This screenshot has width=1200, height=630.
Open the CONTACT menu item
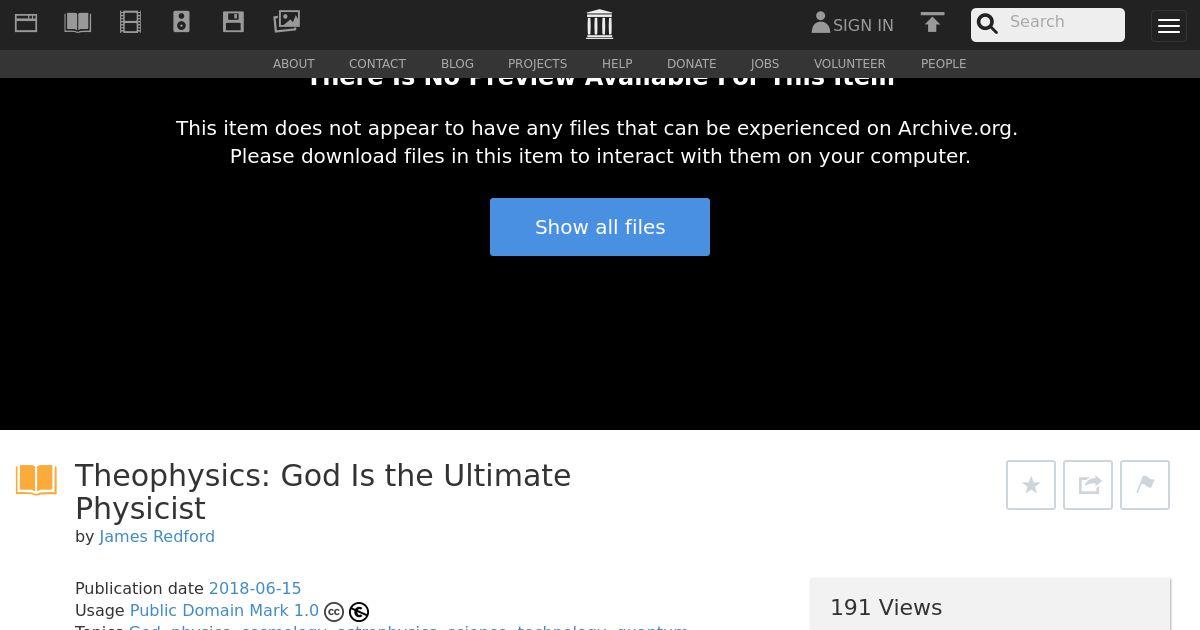tap(377, 64)
